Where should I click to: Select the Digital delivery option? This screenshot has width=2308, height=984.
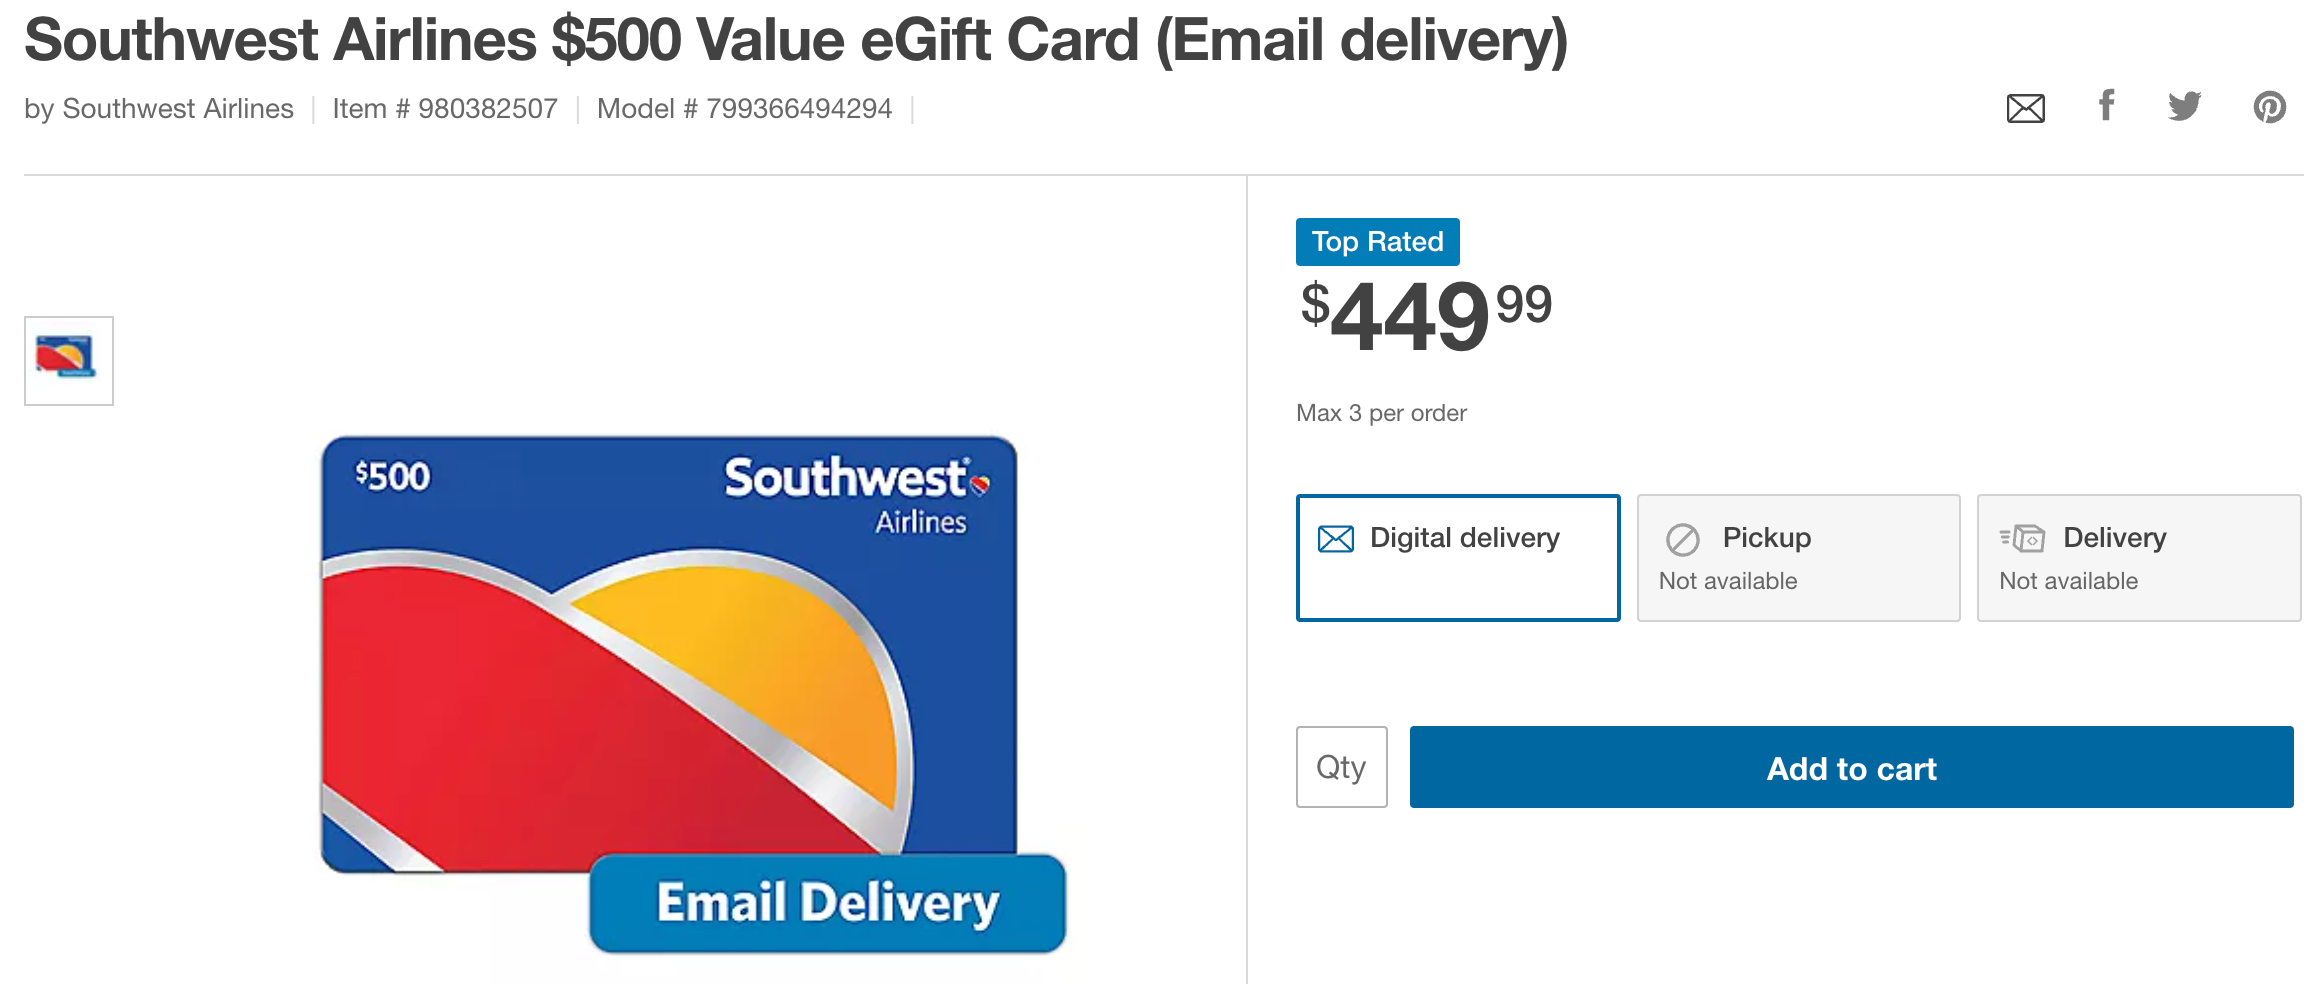point(1458,557)
